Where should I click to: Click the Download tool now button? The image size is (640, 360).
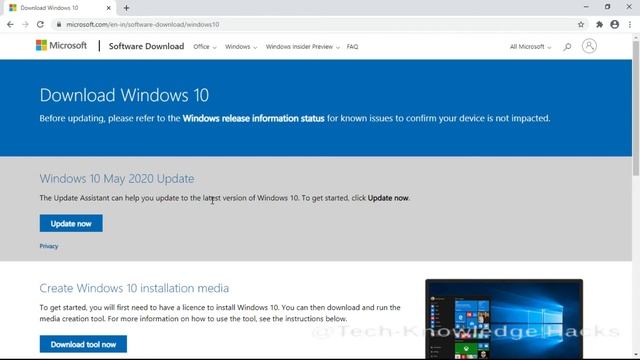coord(83,344)
